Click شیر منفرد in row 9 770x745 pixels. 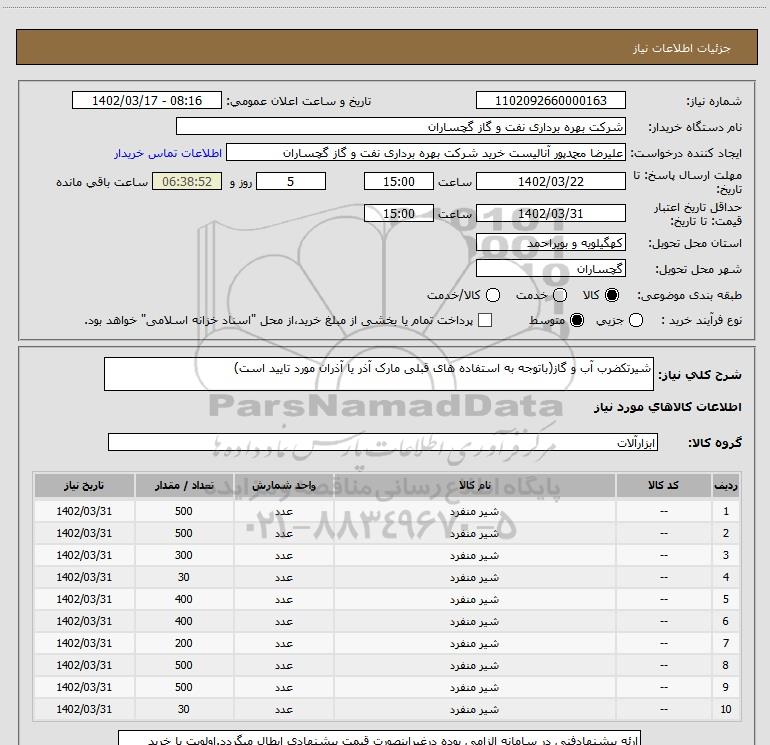click(474, 687)
